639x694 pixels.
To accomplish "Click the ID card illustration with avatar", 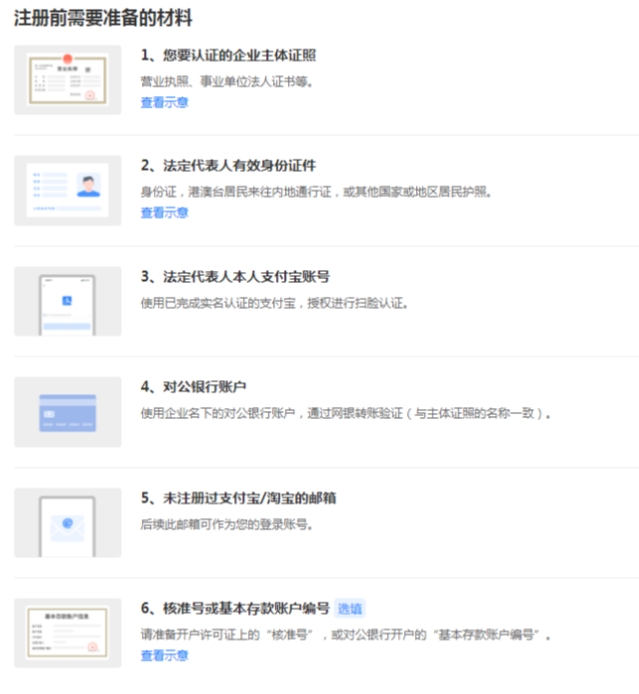I will coord(68,190).
